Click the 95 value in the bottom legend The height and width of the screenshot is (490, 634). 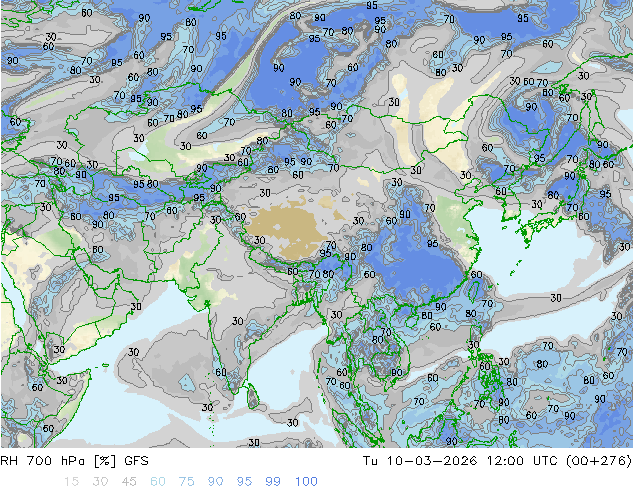click(244, 482)
